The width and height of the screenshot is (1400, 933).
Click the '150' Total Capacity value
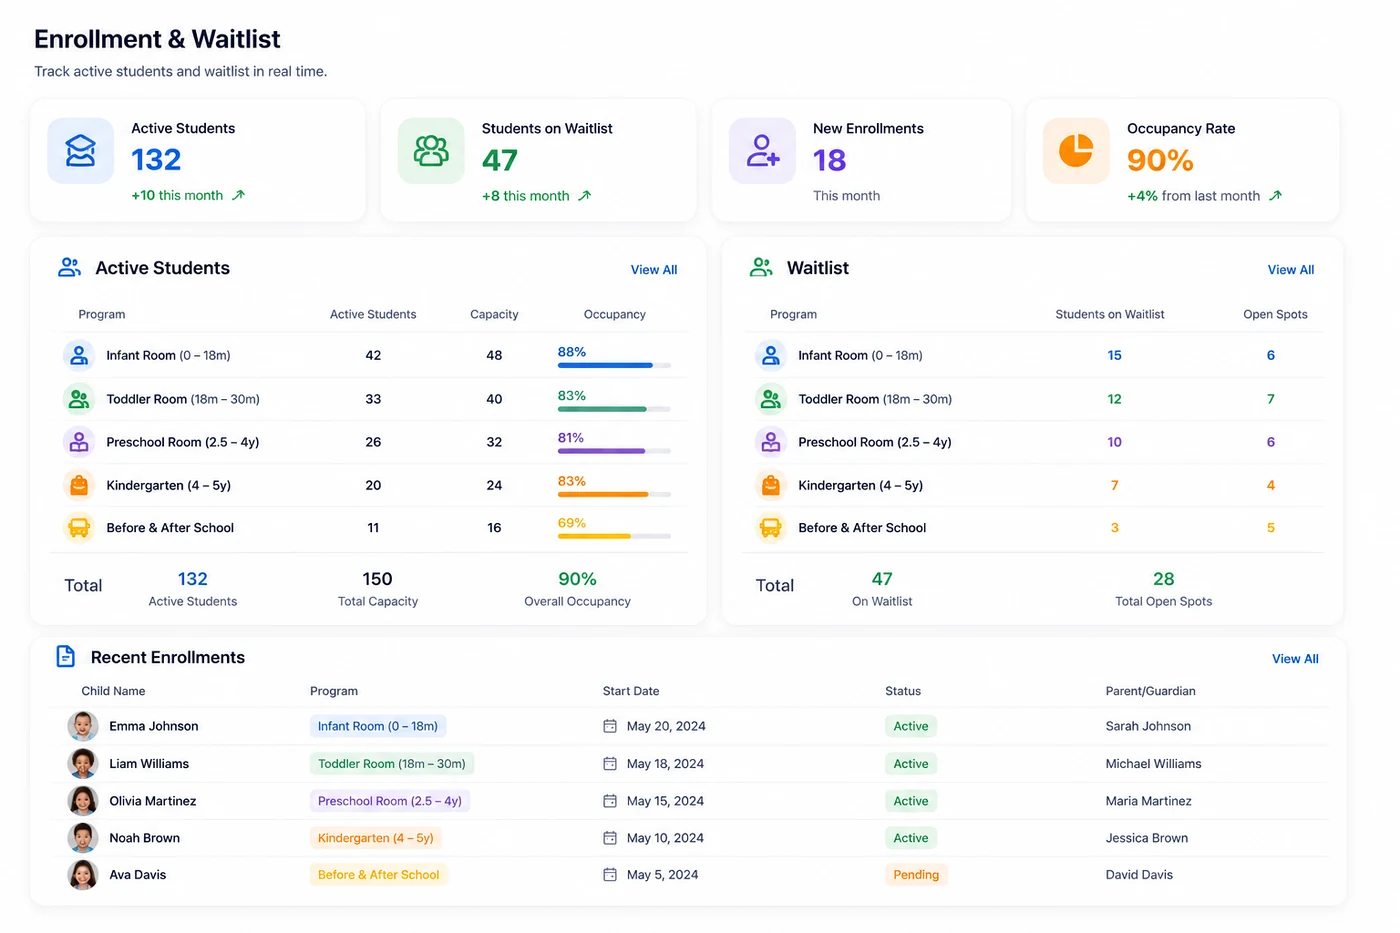377,579
